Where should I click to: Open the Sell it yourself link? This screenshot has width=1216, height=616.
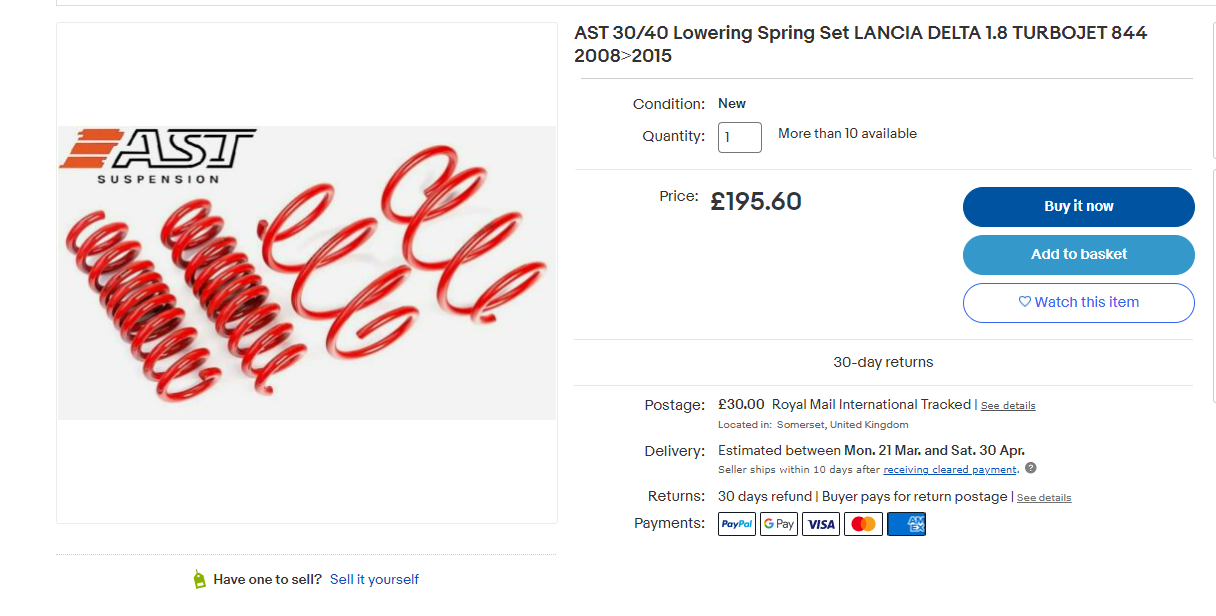click(374, 580)
